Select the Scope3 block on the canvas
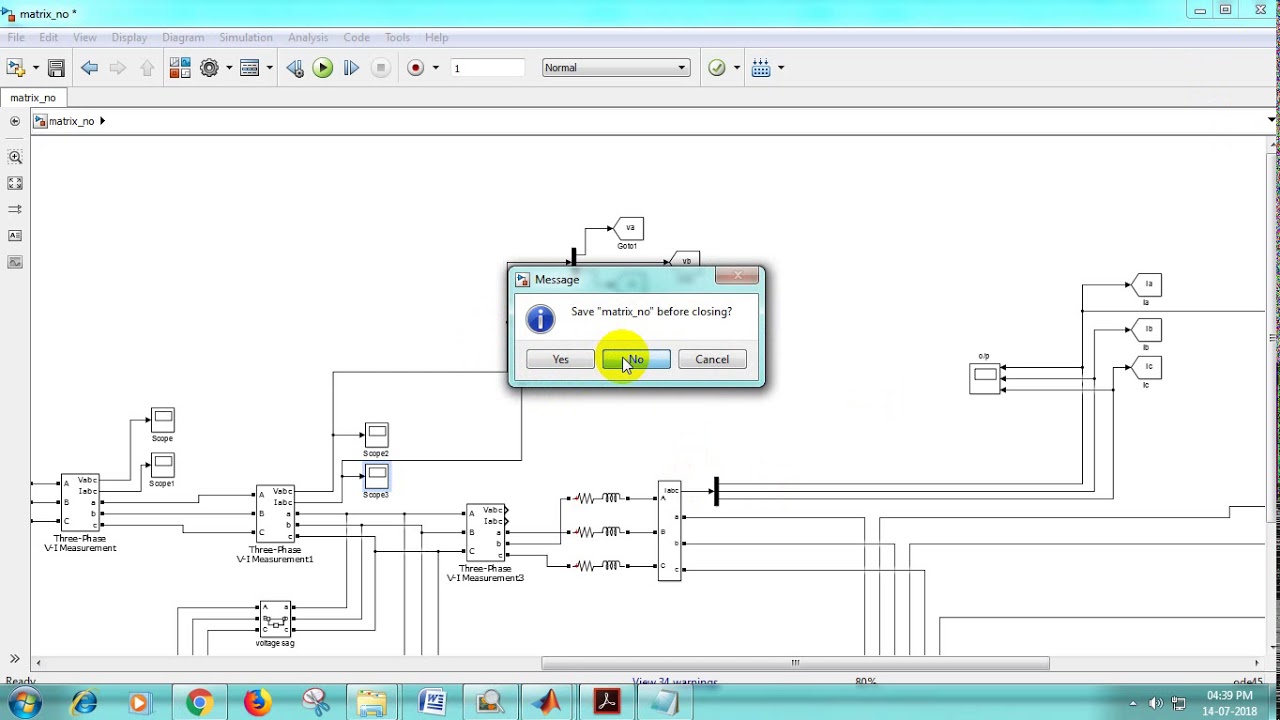 (376, 475)
